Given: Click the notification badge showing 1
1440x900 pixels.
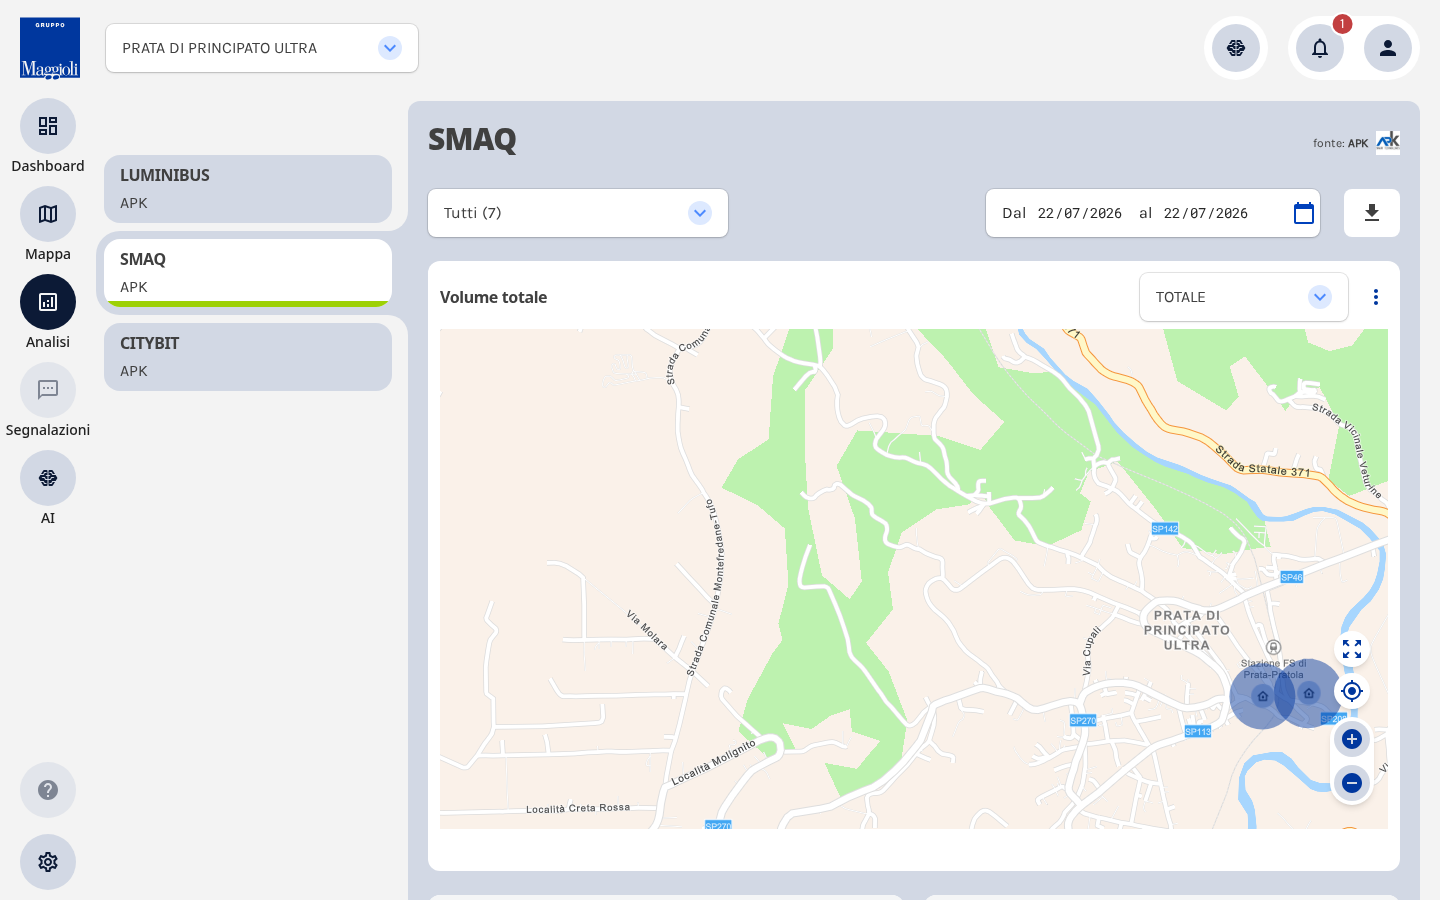Looking at the screenshot, I should pos(1342,24).
